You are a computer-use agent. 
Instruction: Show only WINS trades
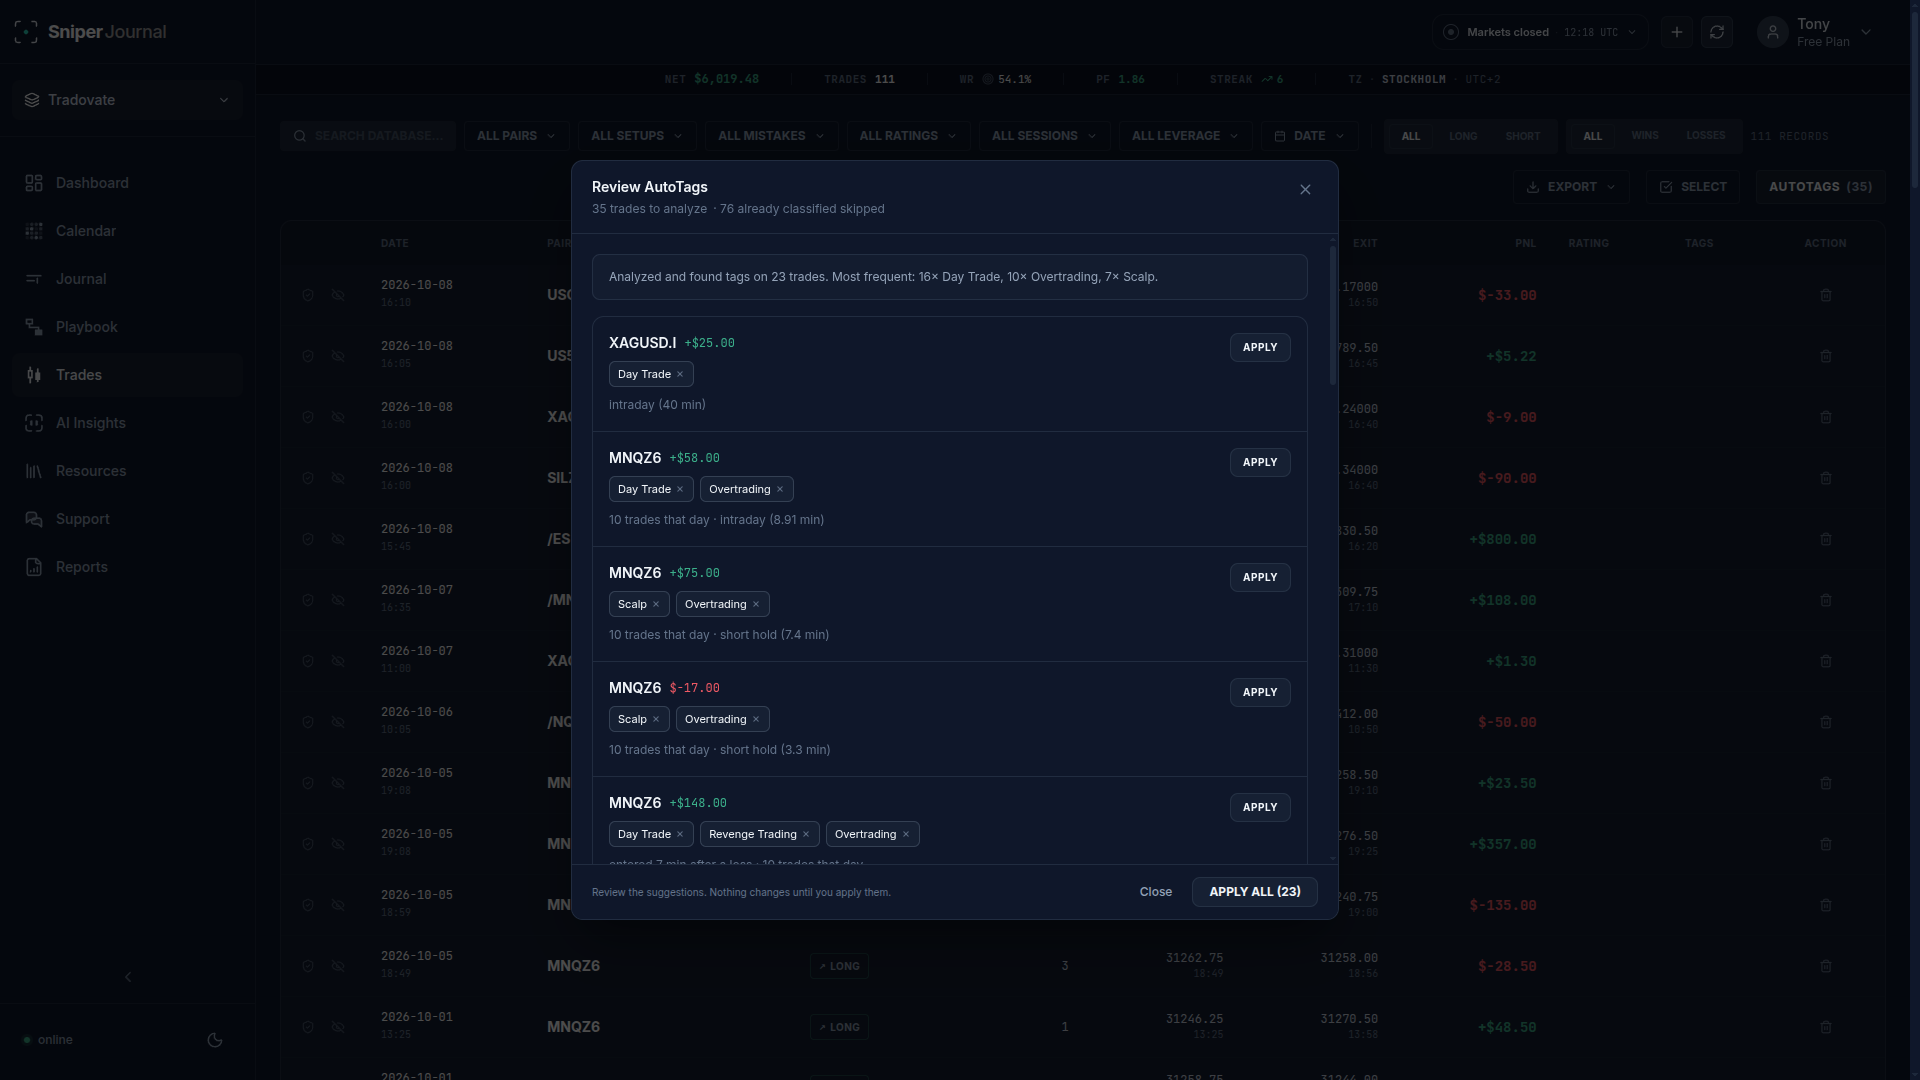1645,136
